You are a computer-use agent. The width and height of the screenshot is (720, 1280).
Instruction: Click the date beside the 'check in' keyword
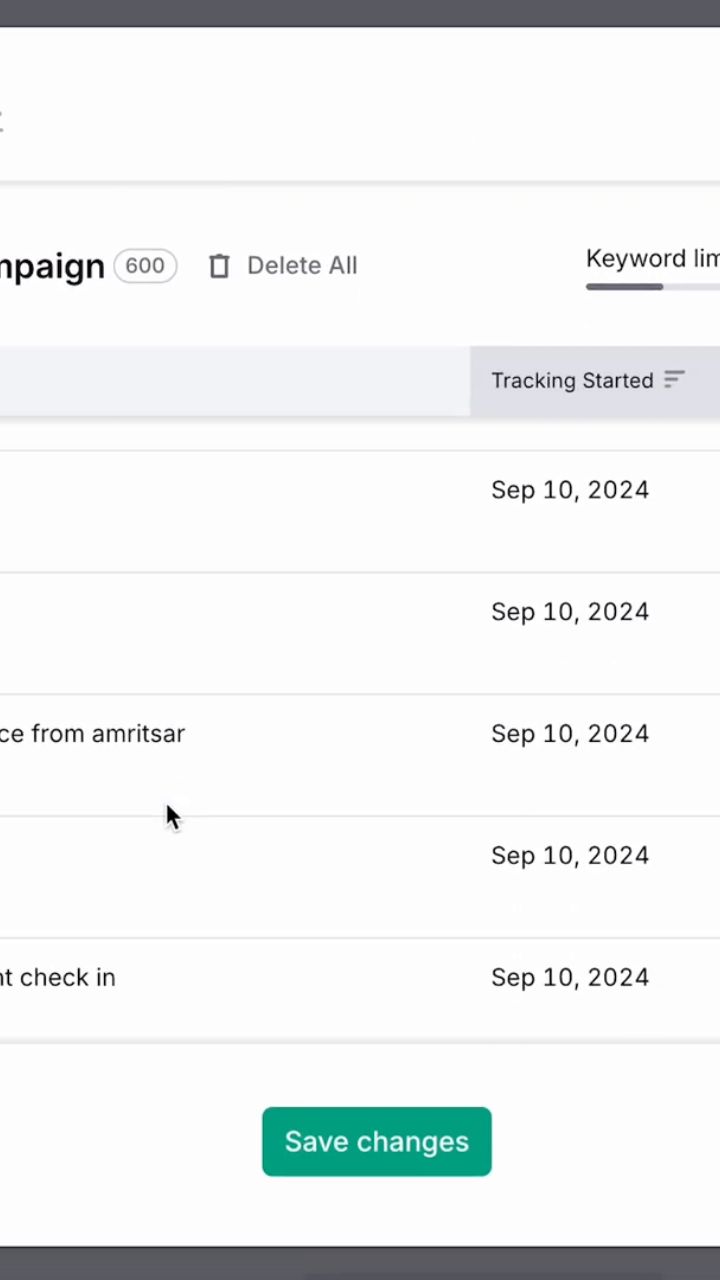[570, 978]
